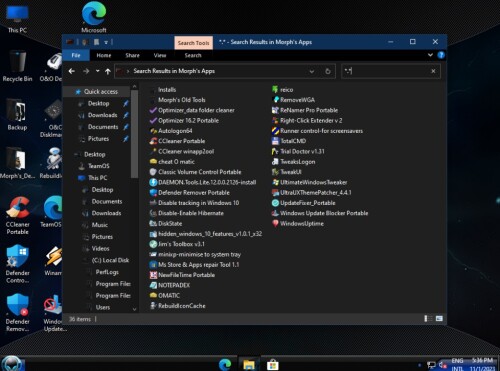The height and width of the screenshot is (371, 500).
Task: Launch Edge from the taskbar
Action: coord(225,364)
